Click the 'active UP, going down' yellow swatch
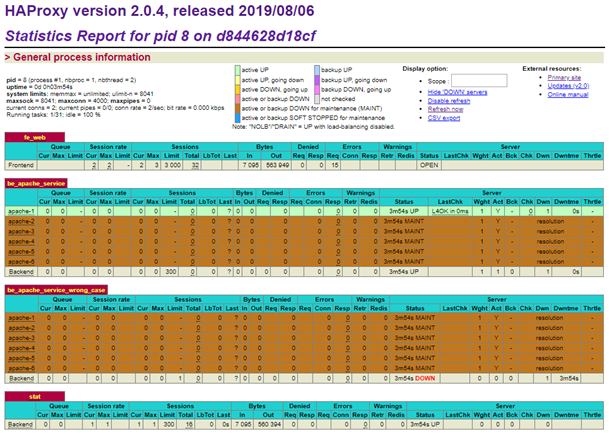 (237, 80)
